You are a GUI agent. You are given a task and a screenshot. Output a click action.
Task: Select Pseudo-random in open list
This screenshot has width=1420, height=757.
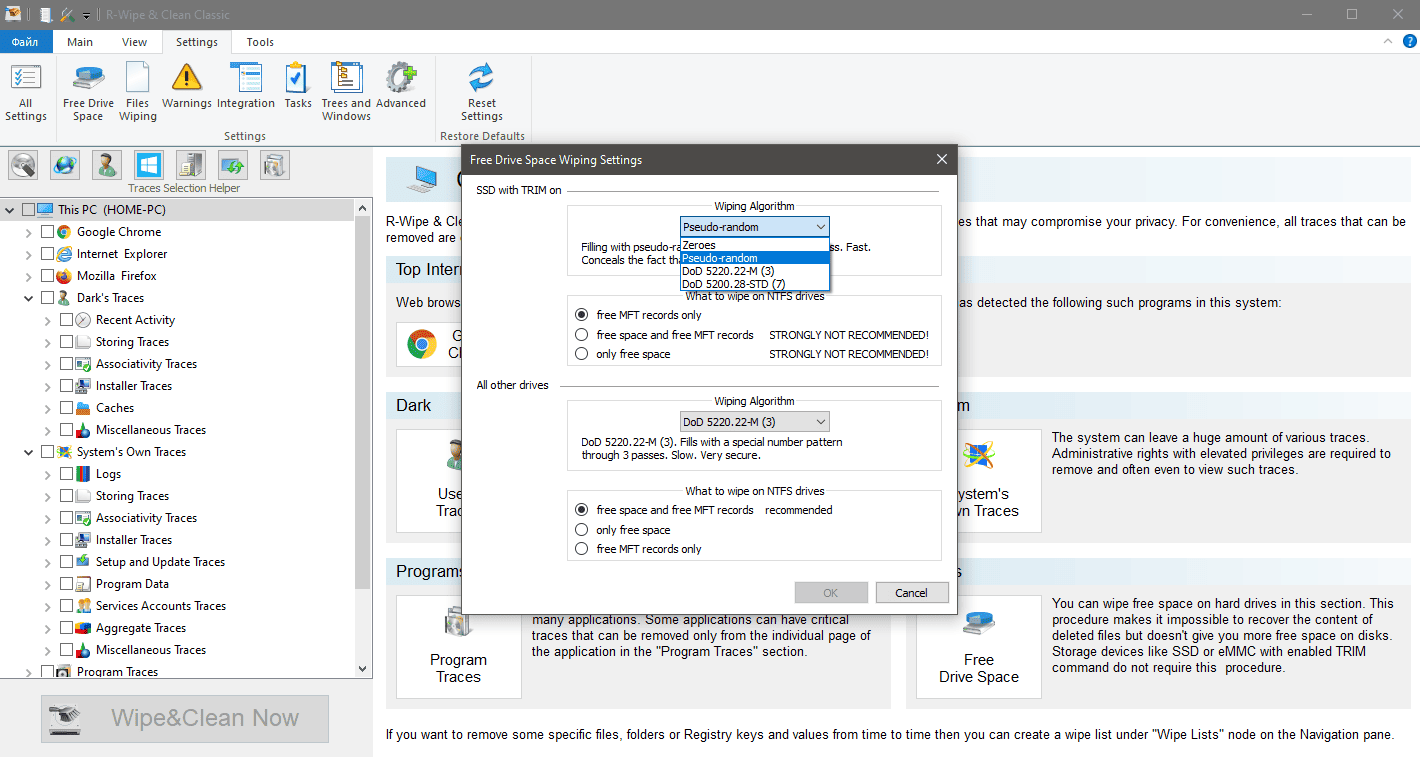pos(755,258)
